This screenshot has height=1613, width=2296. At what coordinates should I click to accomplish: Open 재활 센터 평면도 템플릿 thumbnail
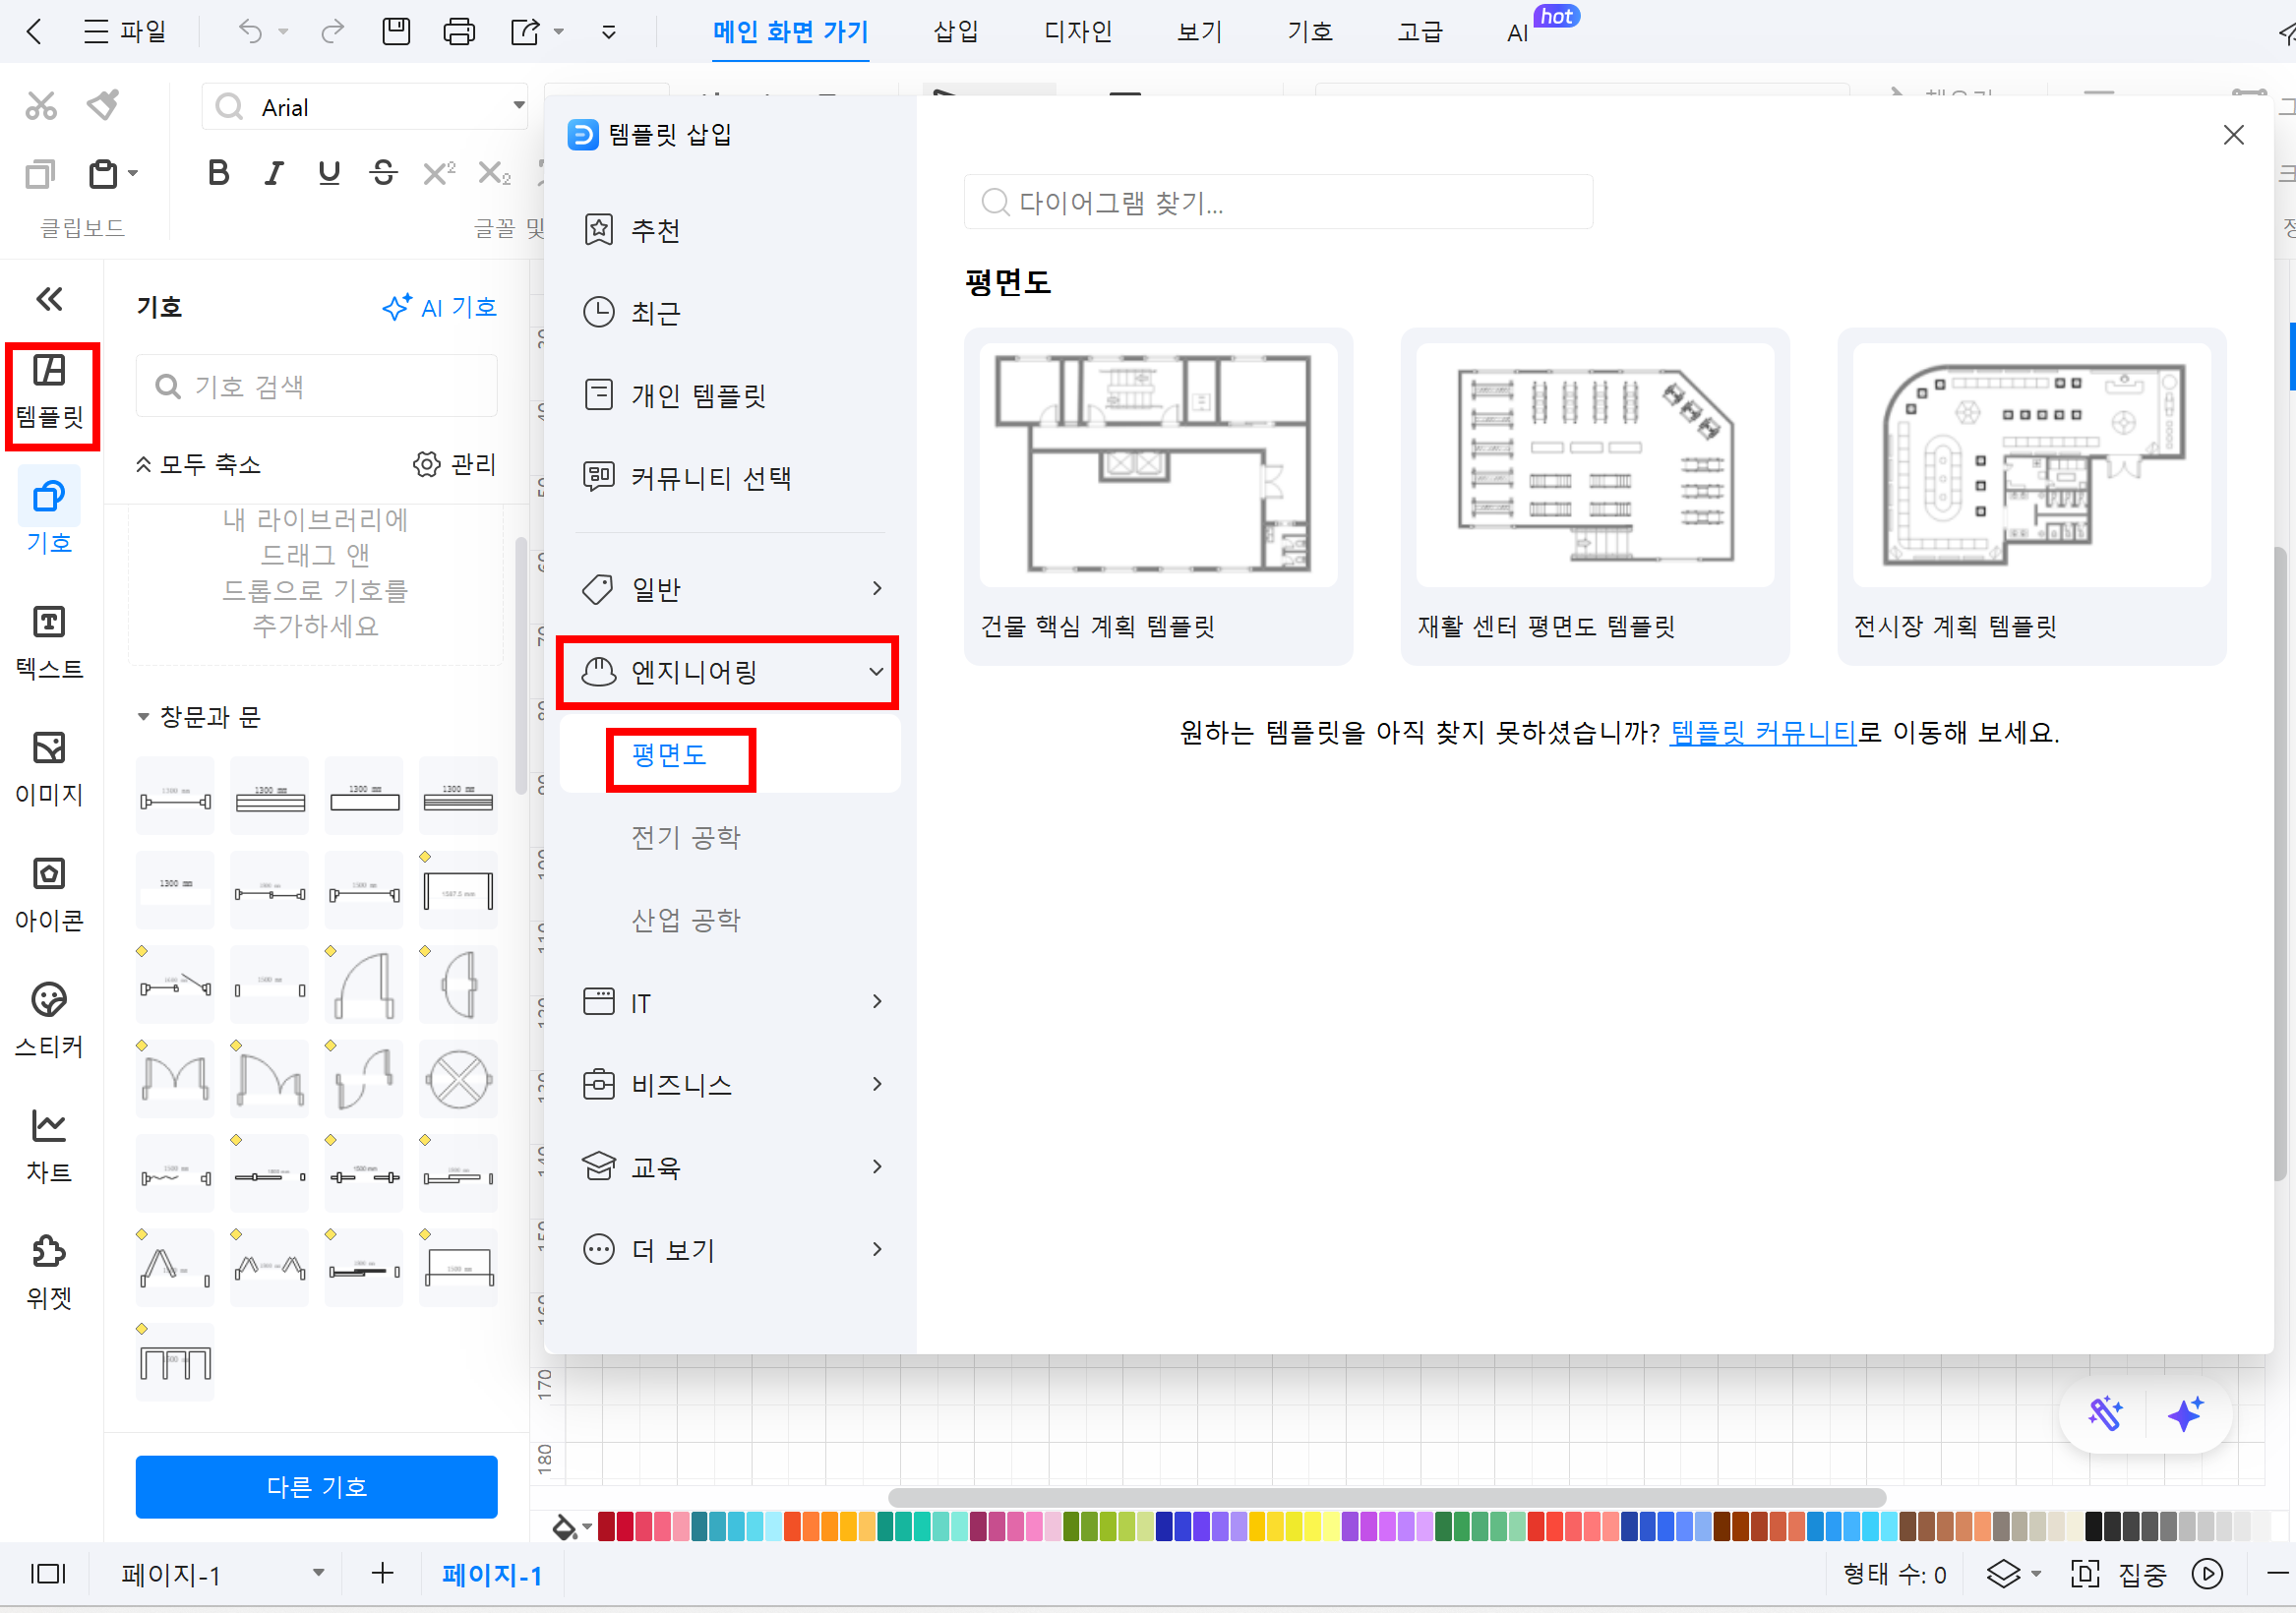pyautogui.click(x=1595, y=465)
